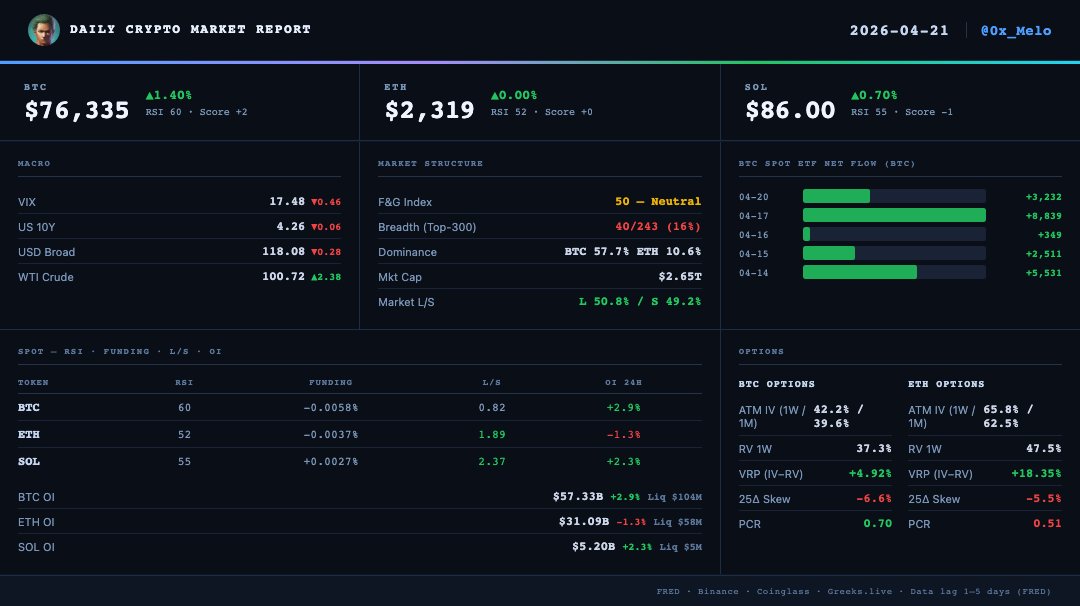The image size is (1080, 606).
Task: Select the ETF flow value +349
Action: (1050, 235)
